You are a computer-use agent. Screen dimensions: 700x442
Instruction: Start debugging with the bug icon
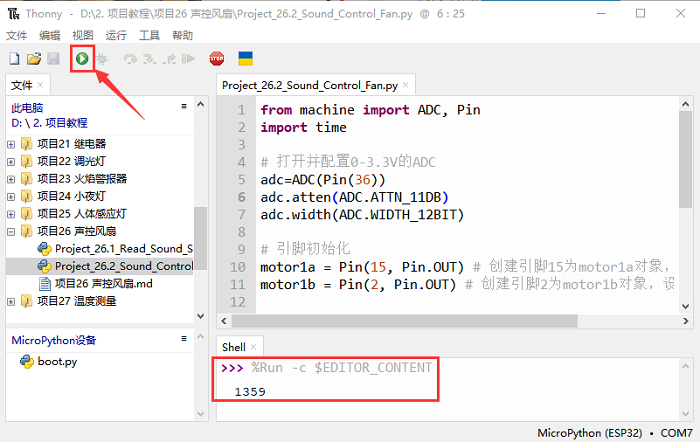coord(101,59)
